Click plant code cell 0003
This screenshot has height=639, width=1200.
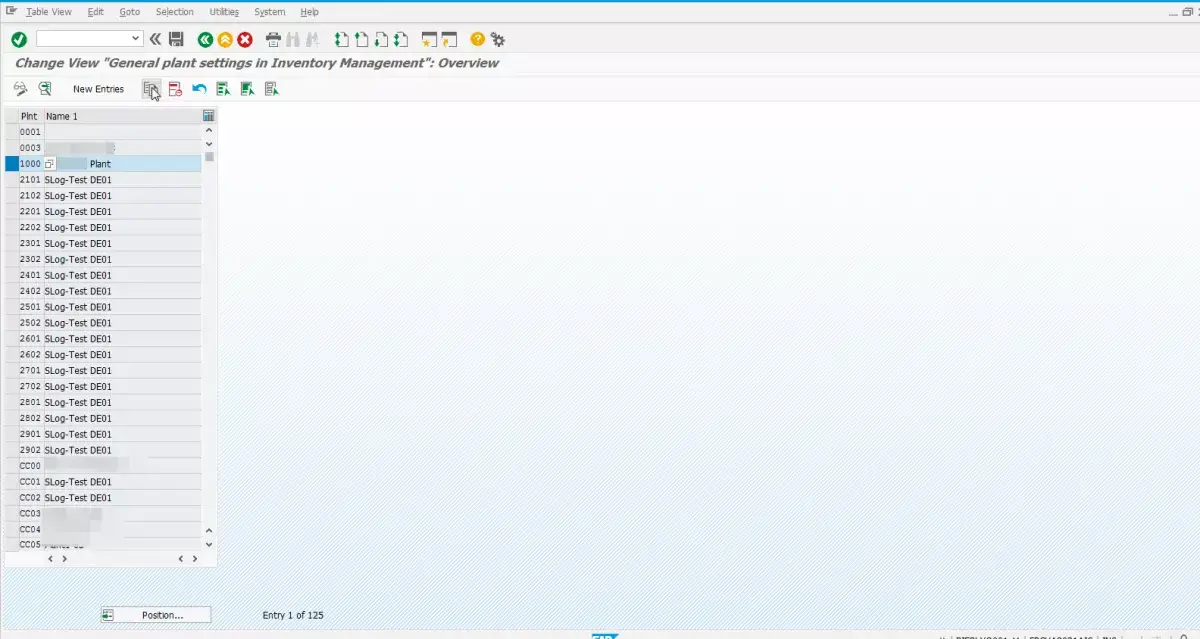pyautogui.click(x=30, y=148)
